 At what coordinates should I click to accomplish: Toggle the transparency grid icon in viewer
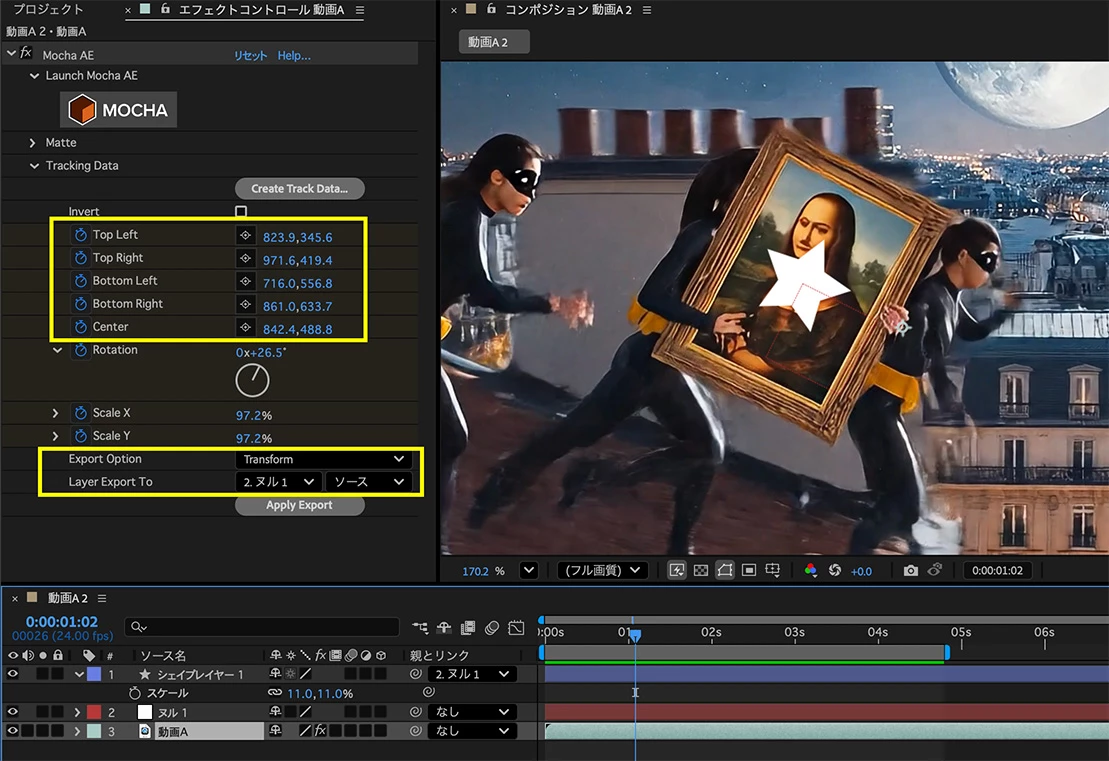click(701, 570)
